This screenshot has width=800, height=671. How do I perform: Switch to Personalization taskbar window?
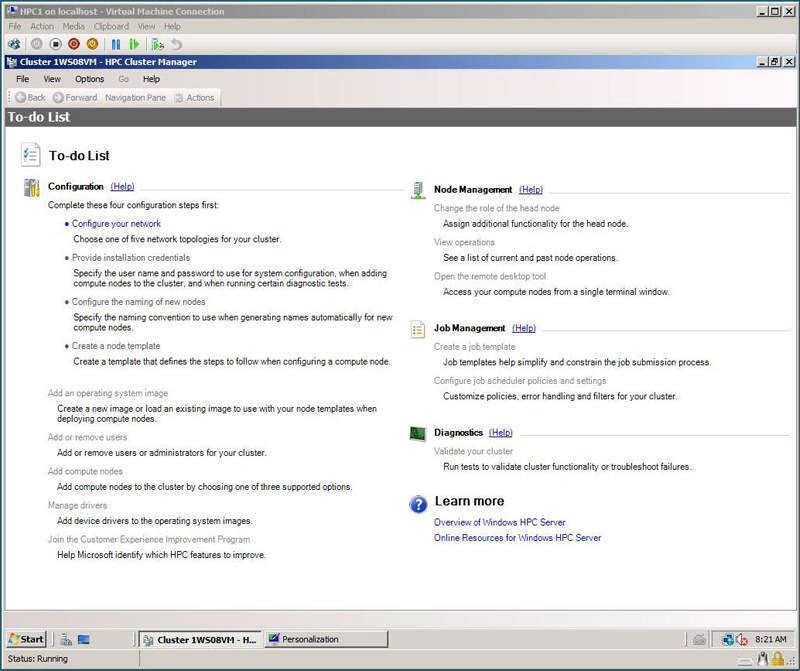tap(326, 639)
